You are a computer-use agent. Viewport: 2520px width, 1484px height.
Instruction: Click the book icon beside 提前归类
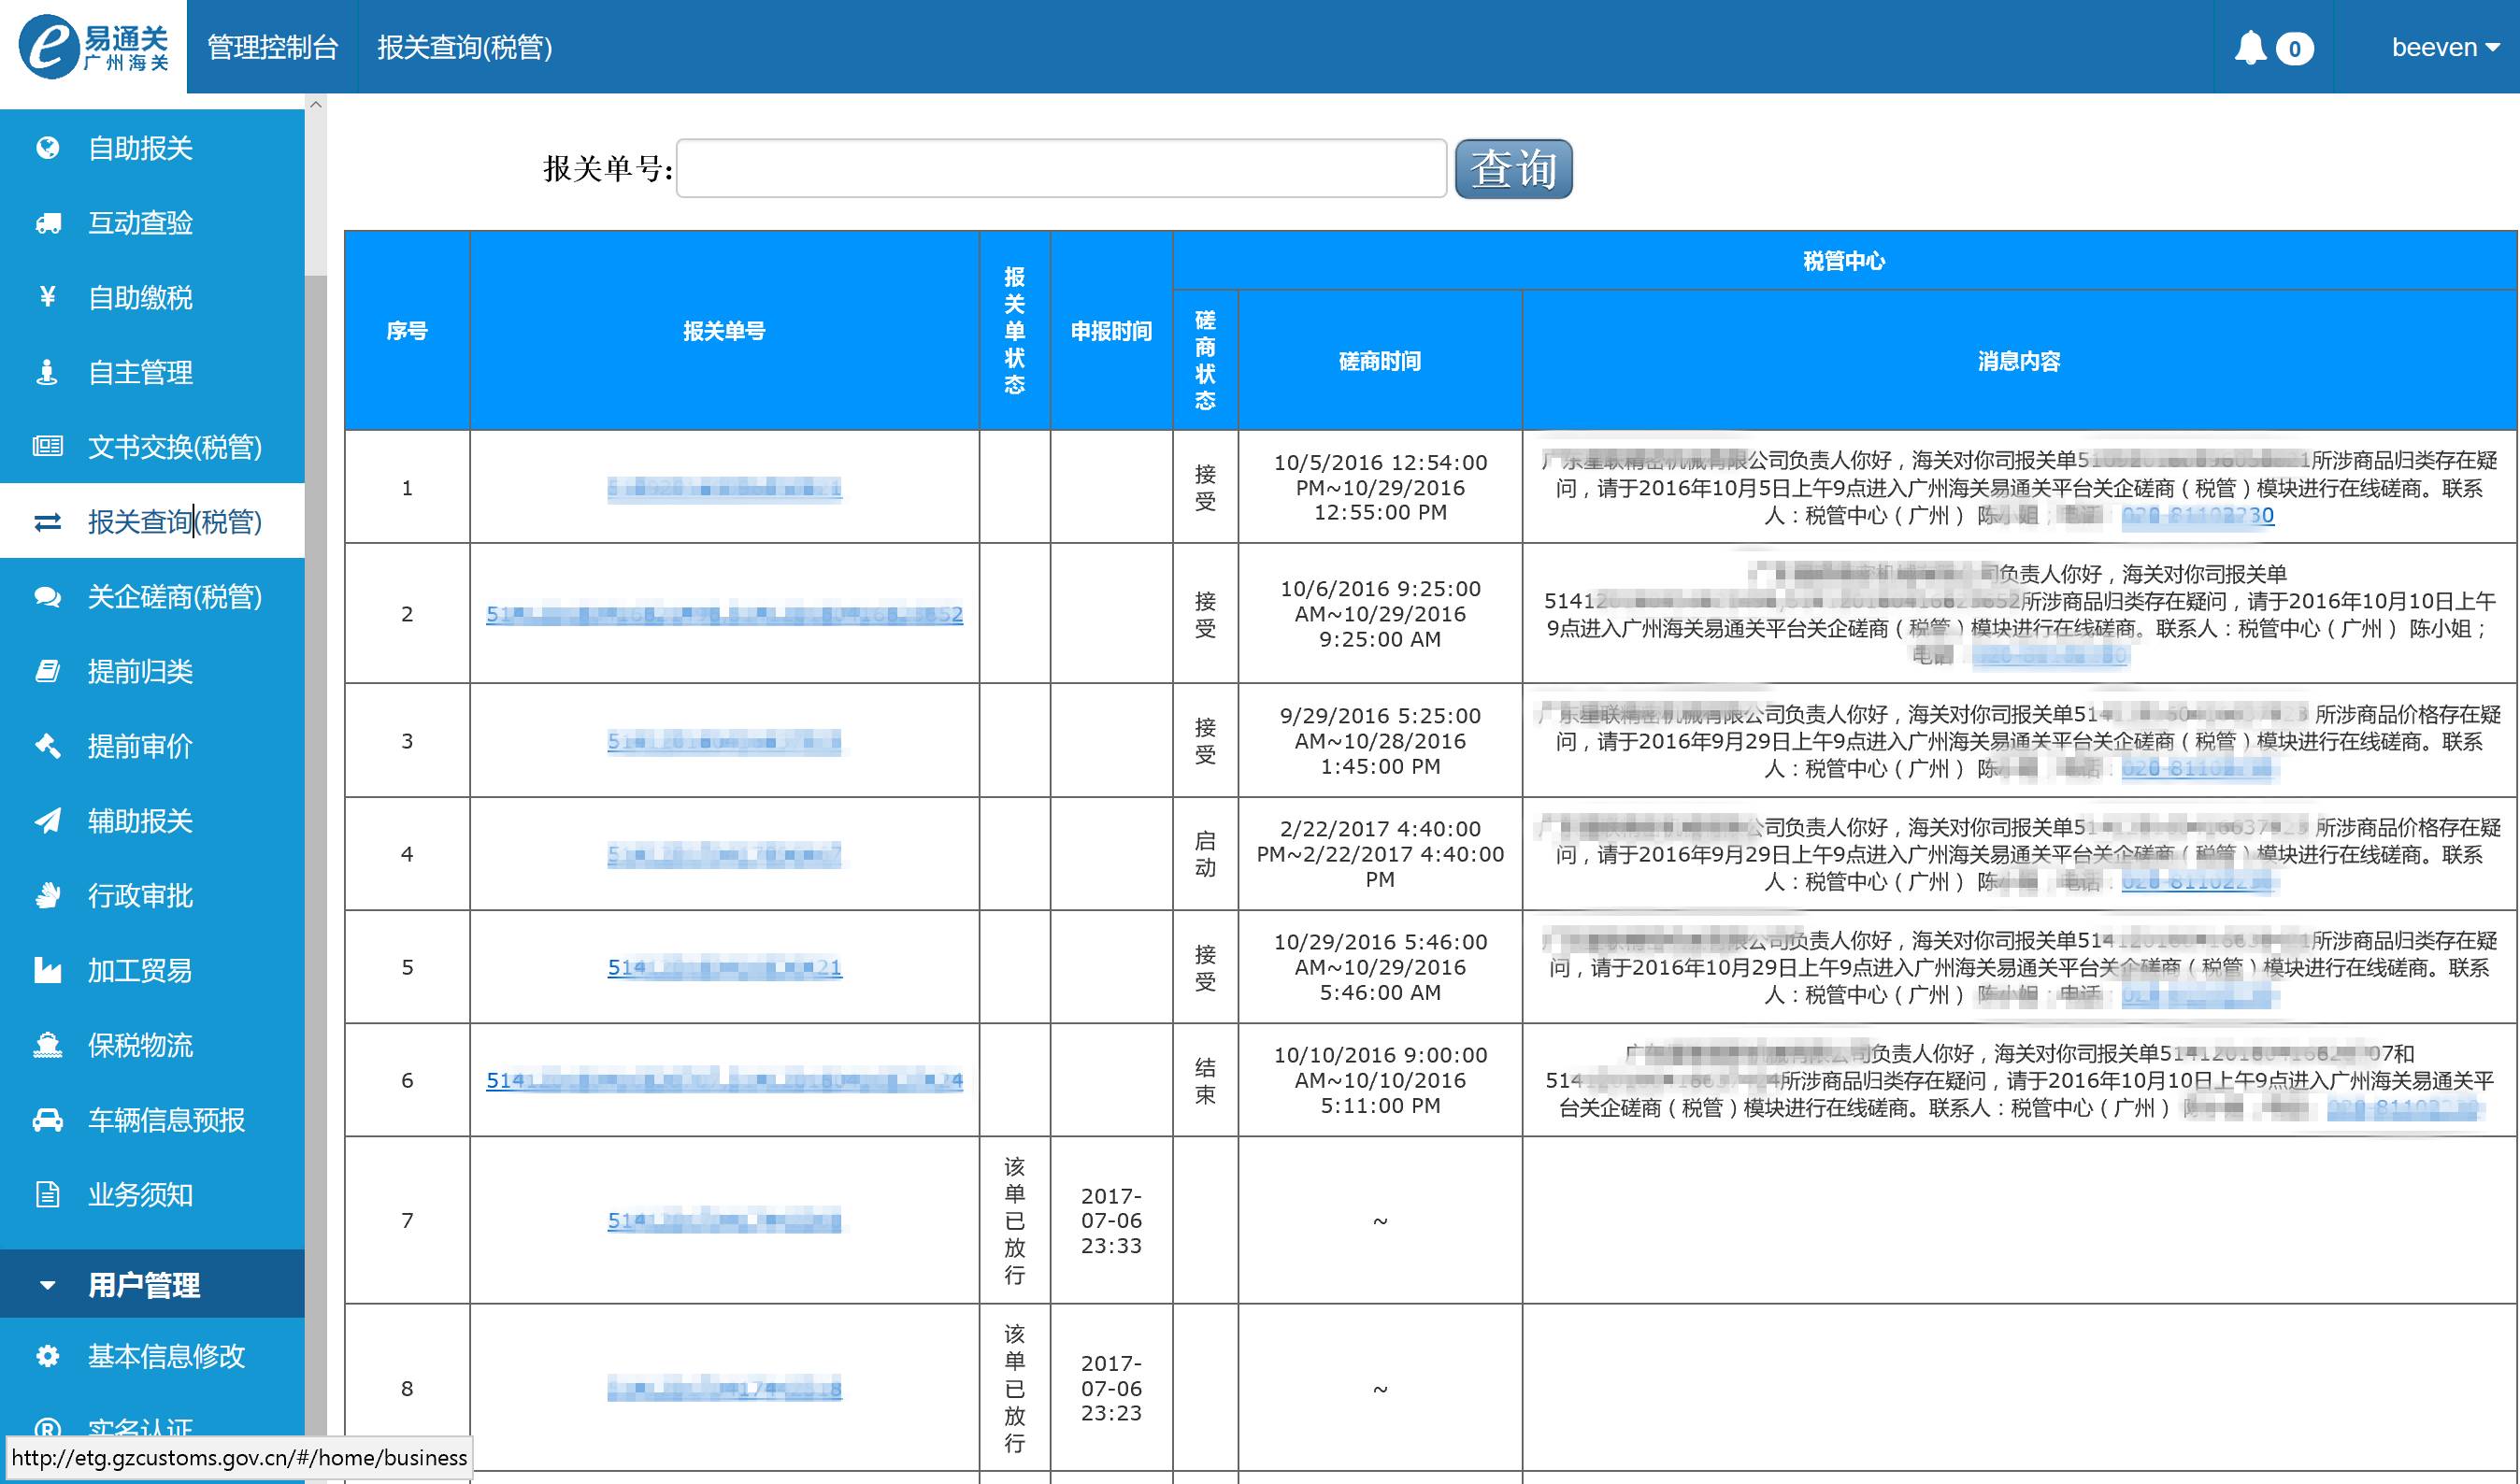tap(47, 671)
